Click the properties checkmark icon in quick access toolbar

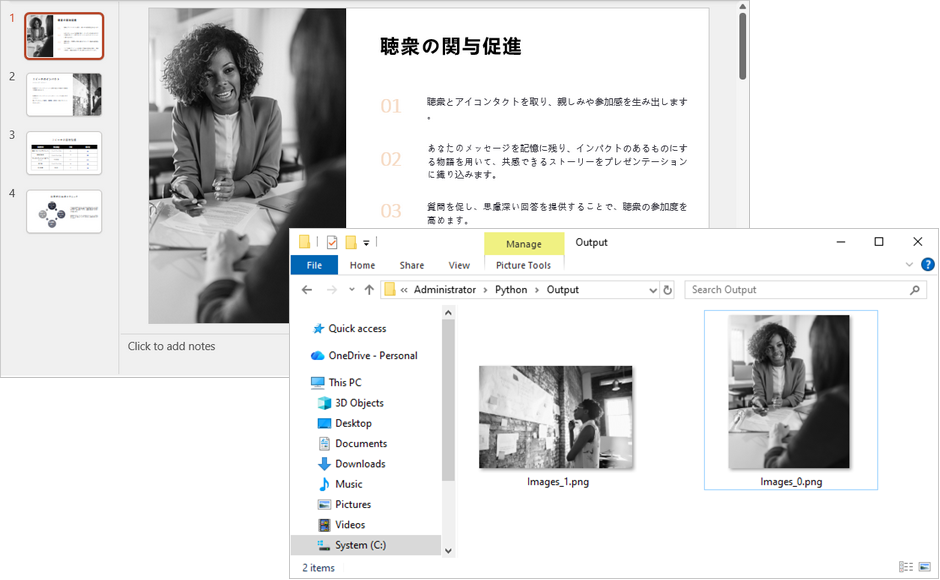click(x=332, y=242)
